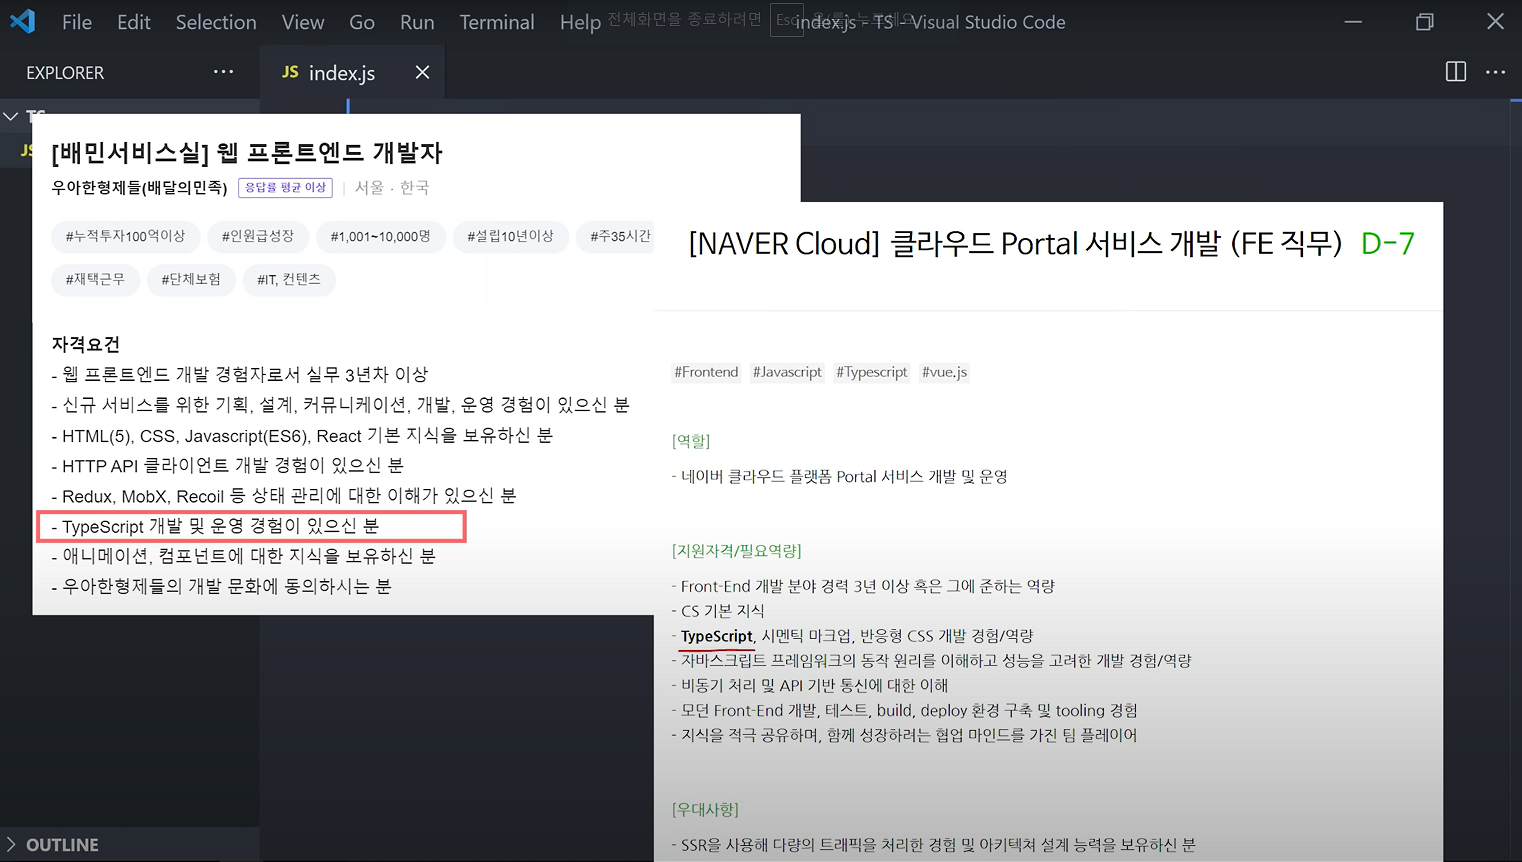This screenshot has height=862, width=1522.
Task: Minimize the Visual Studio Code window
Action: point(1353,22)
